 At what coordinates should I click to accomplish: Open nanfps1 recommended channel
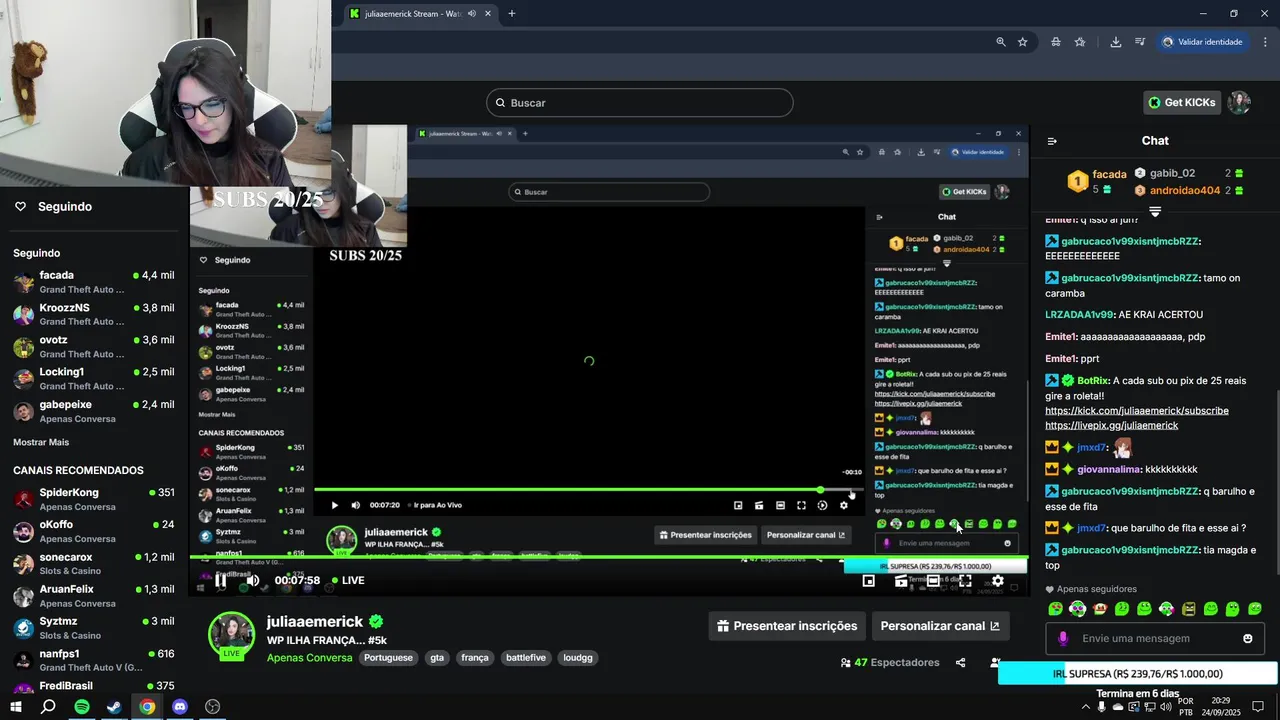(x=95, y=660)
